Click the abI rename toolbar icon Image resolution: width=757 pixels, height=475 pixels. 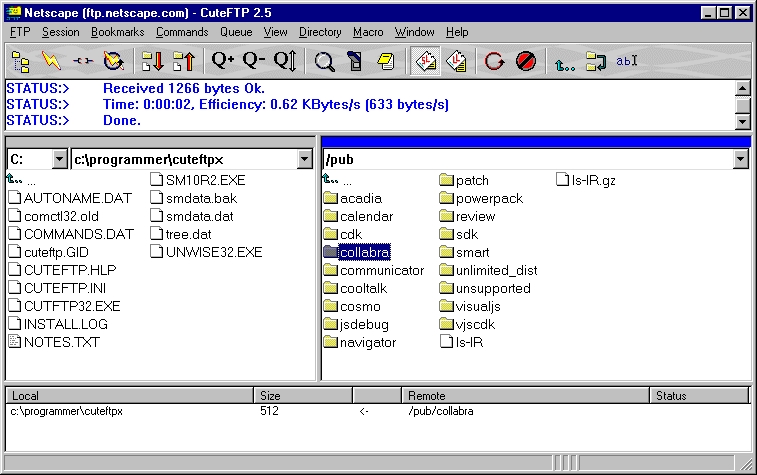point(627,61)
